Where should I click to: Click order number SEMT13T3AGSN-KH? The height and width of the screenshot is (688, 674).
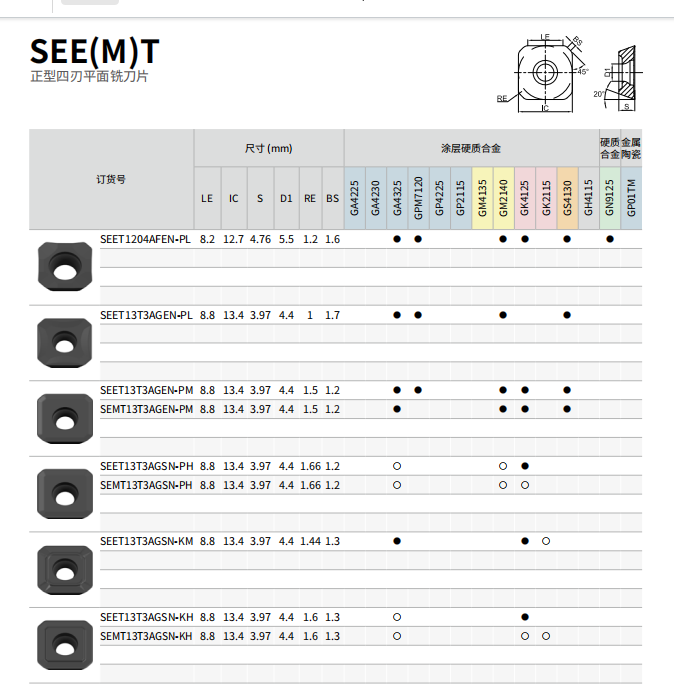click(x=147, y=636)
